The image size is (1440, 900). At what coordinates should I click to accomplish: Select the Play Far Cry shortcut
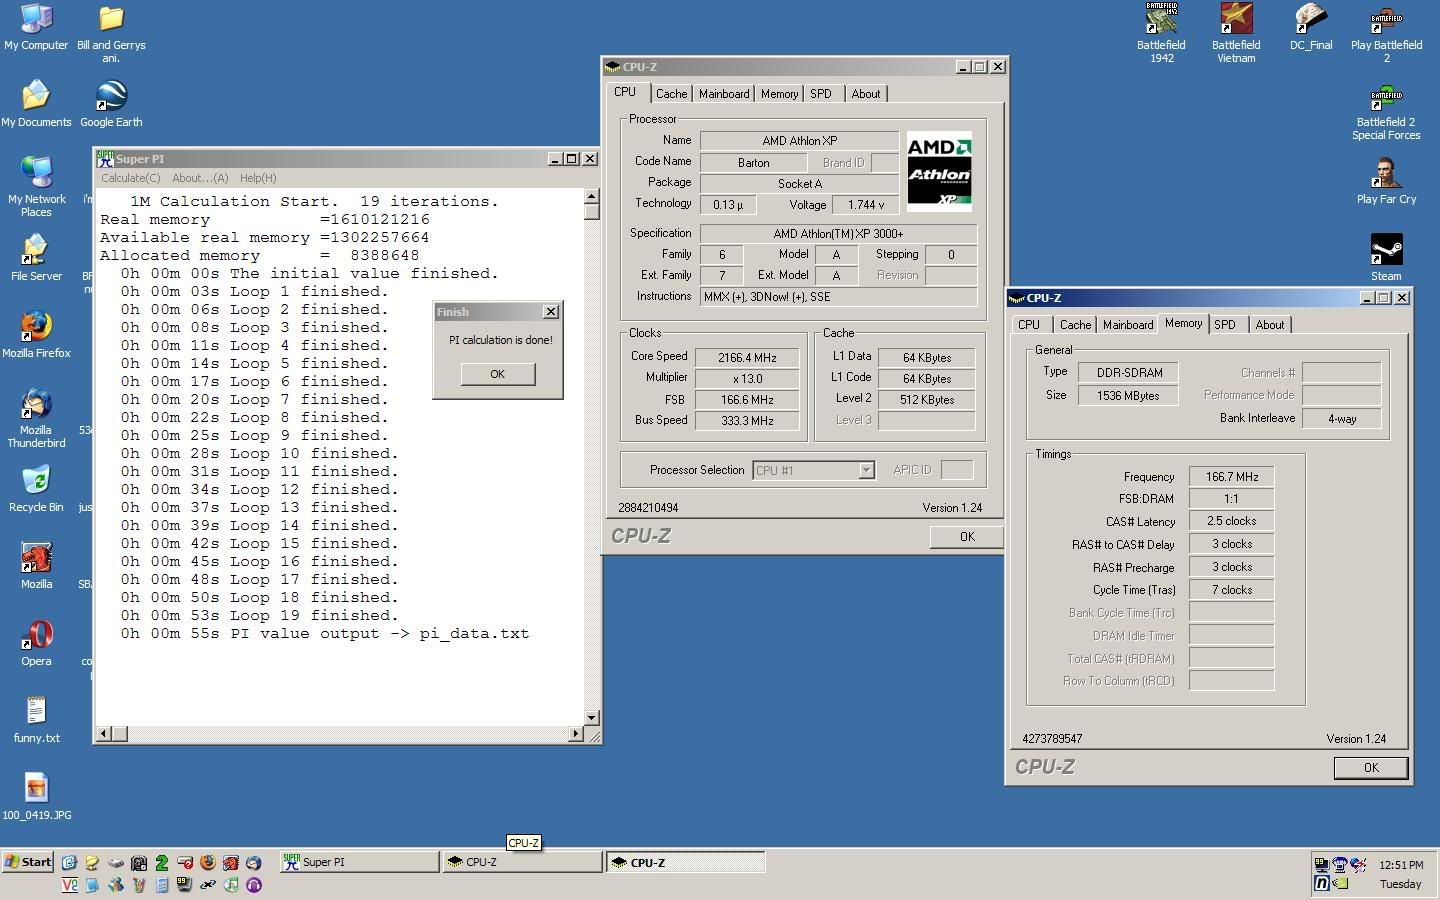pos(1386,181)
